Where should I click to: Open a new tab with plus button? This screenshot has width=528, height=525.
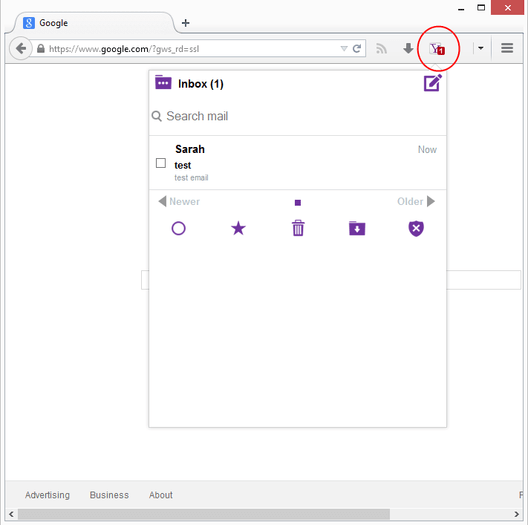[186, 23]
